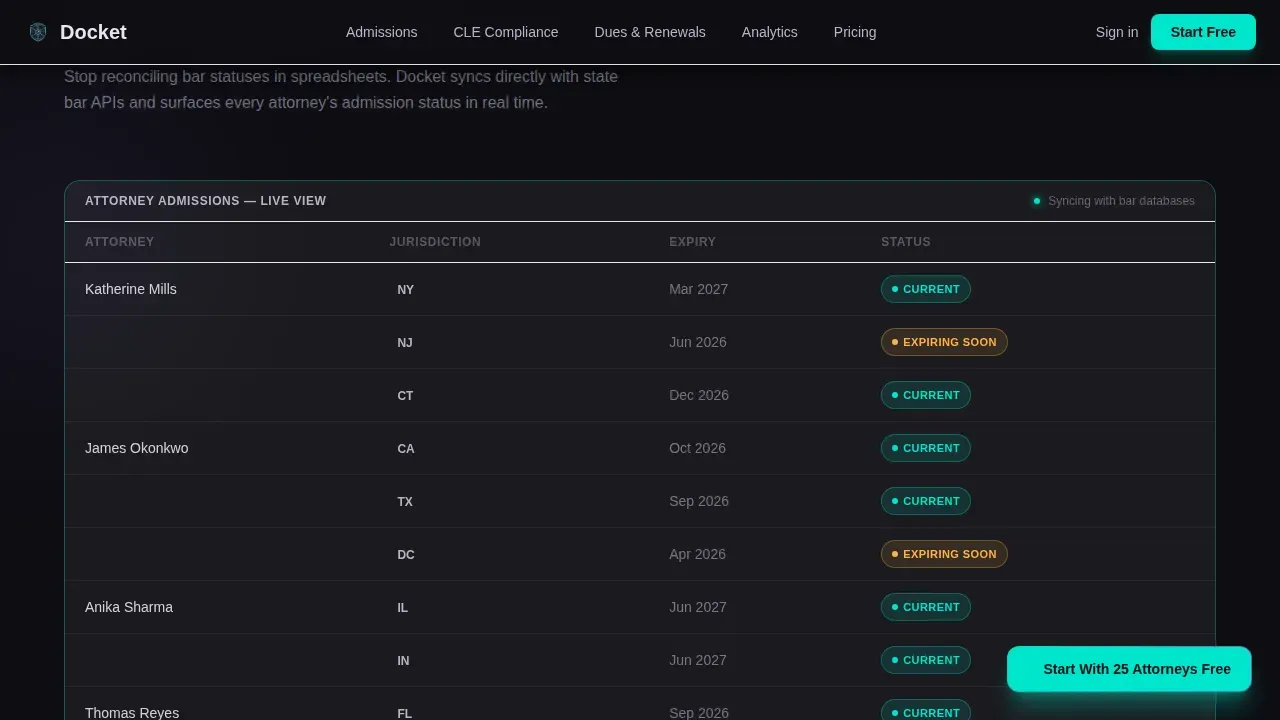This screenshot has width=1280, height=720.
Task: Click the CURRENT badge in IN row
Action: (925, 660)
